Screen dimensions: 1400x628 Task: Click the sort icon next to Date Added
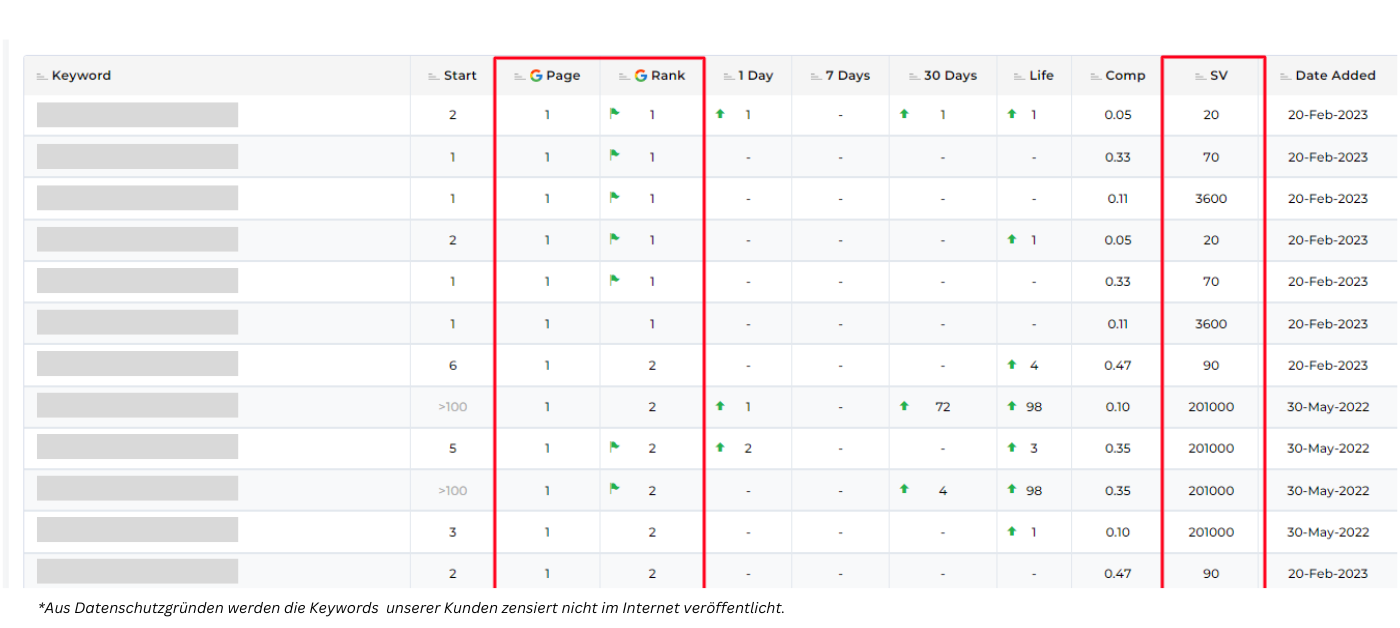(1285, 76)
